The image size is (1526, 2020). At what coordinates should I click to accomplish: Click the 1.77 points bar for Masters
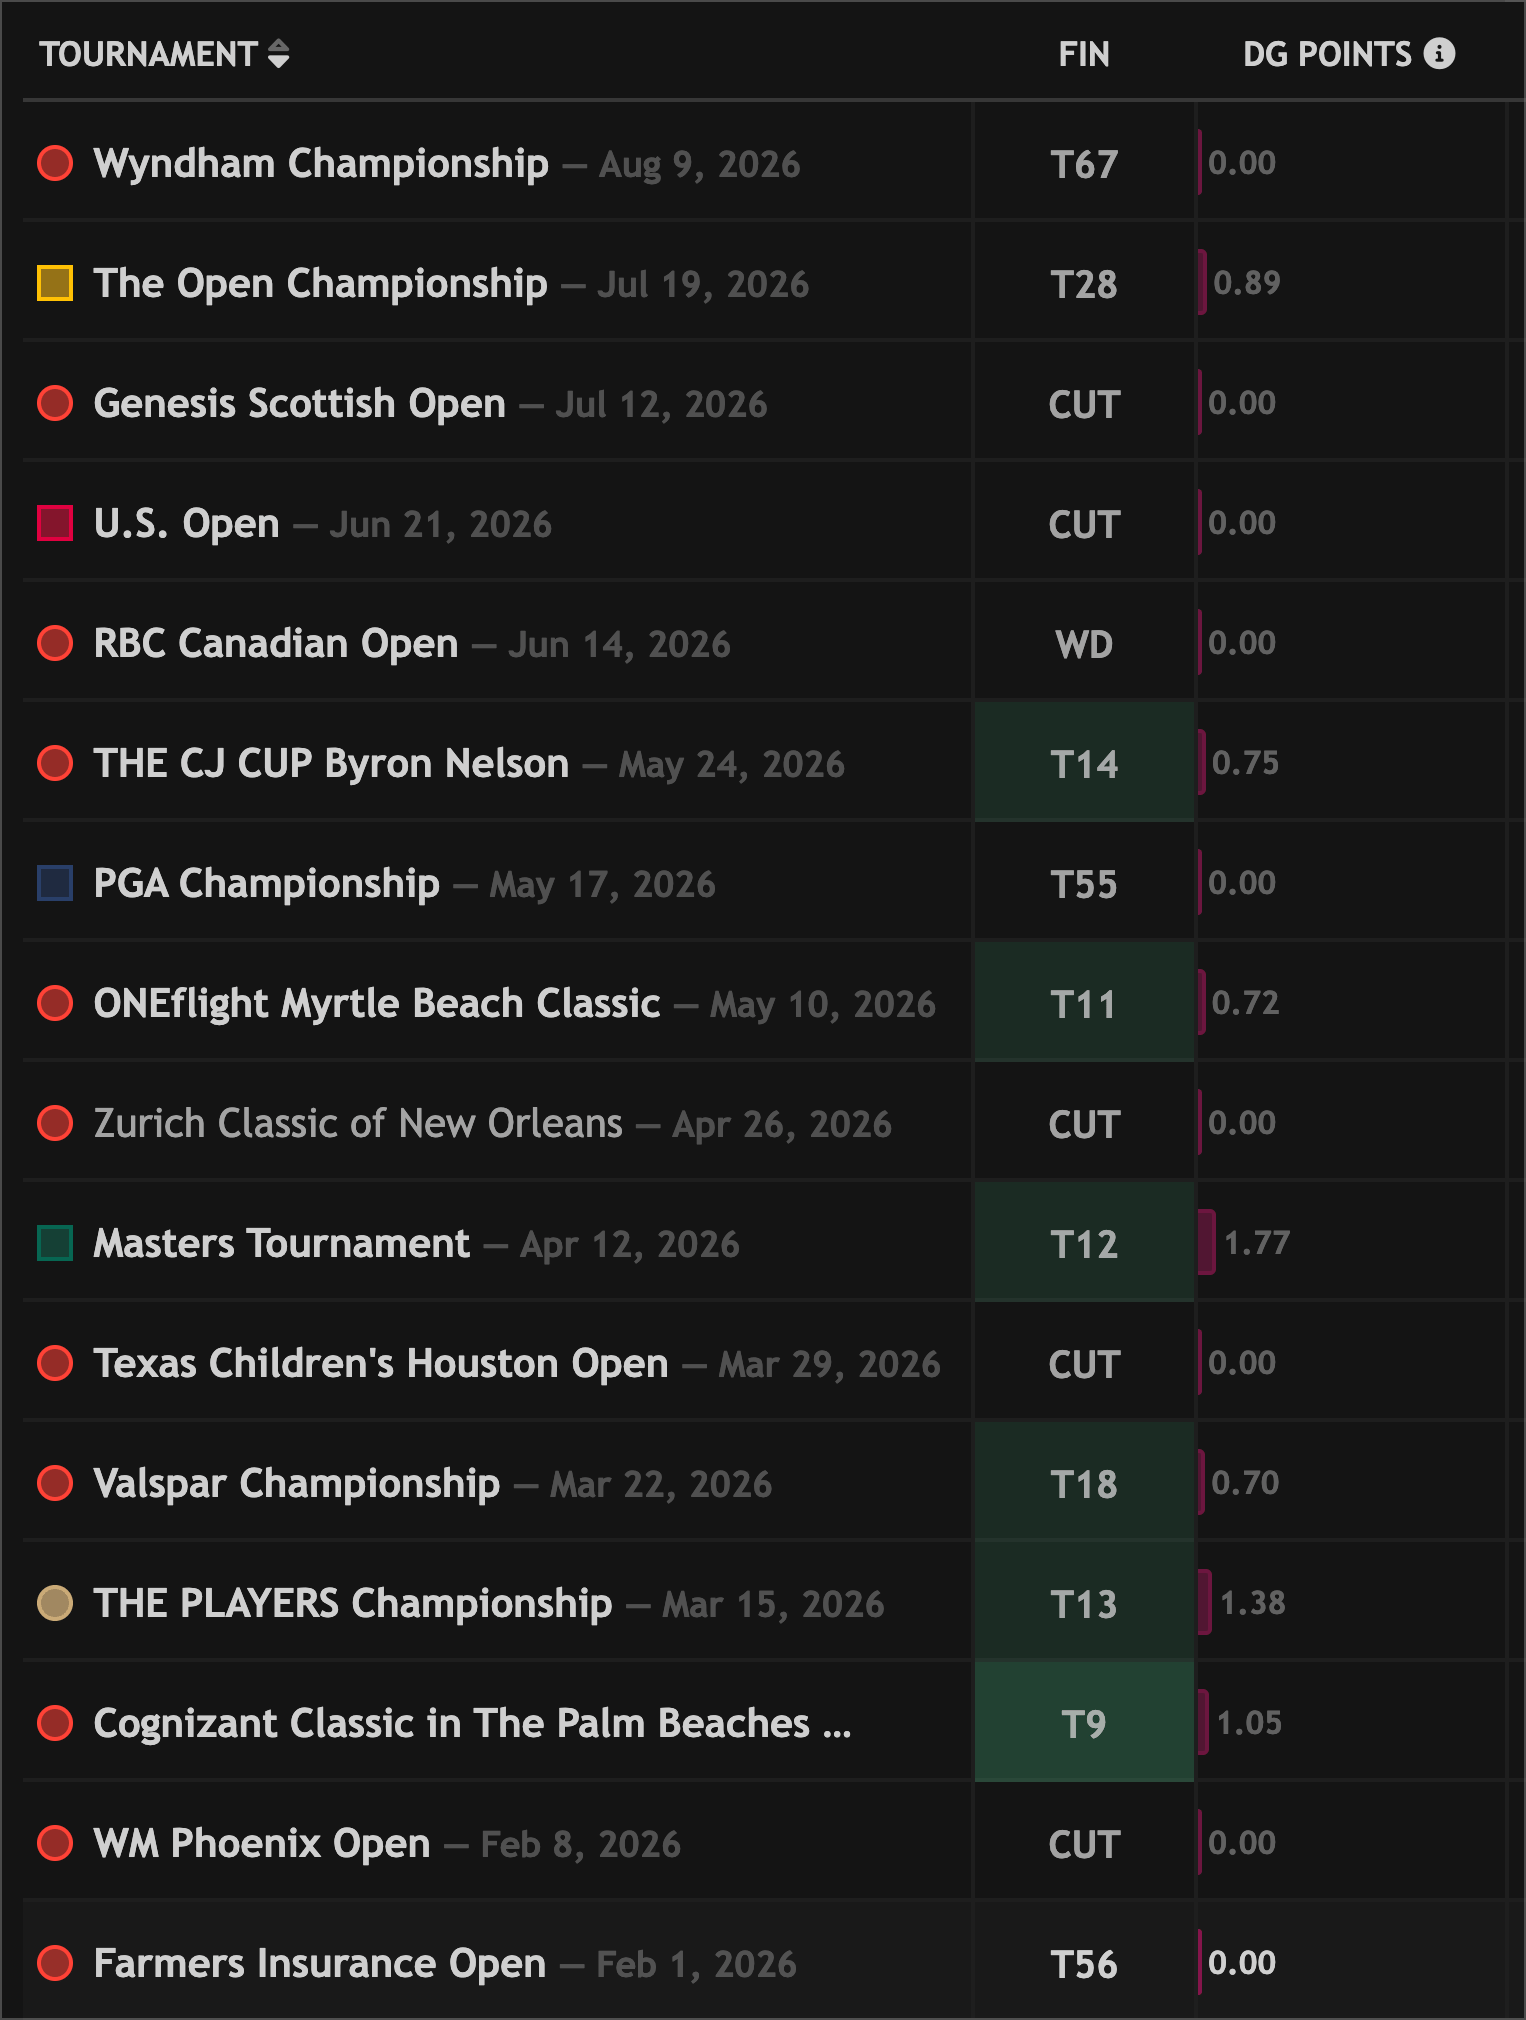pos(1207,1242)
